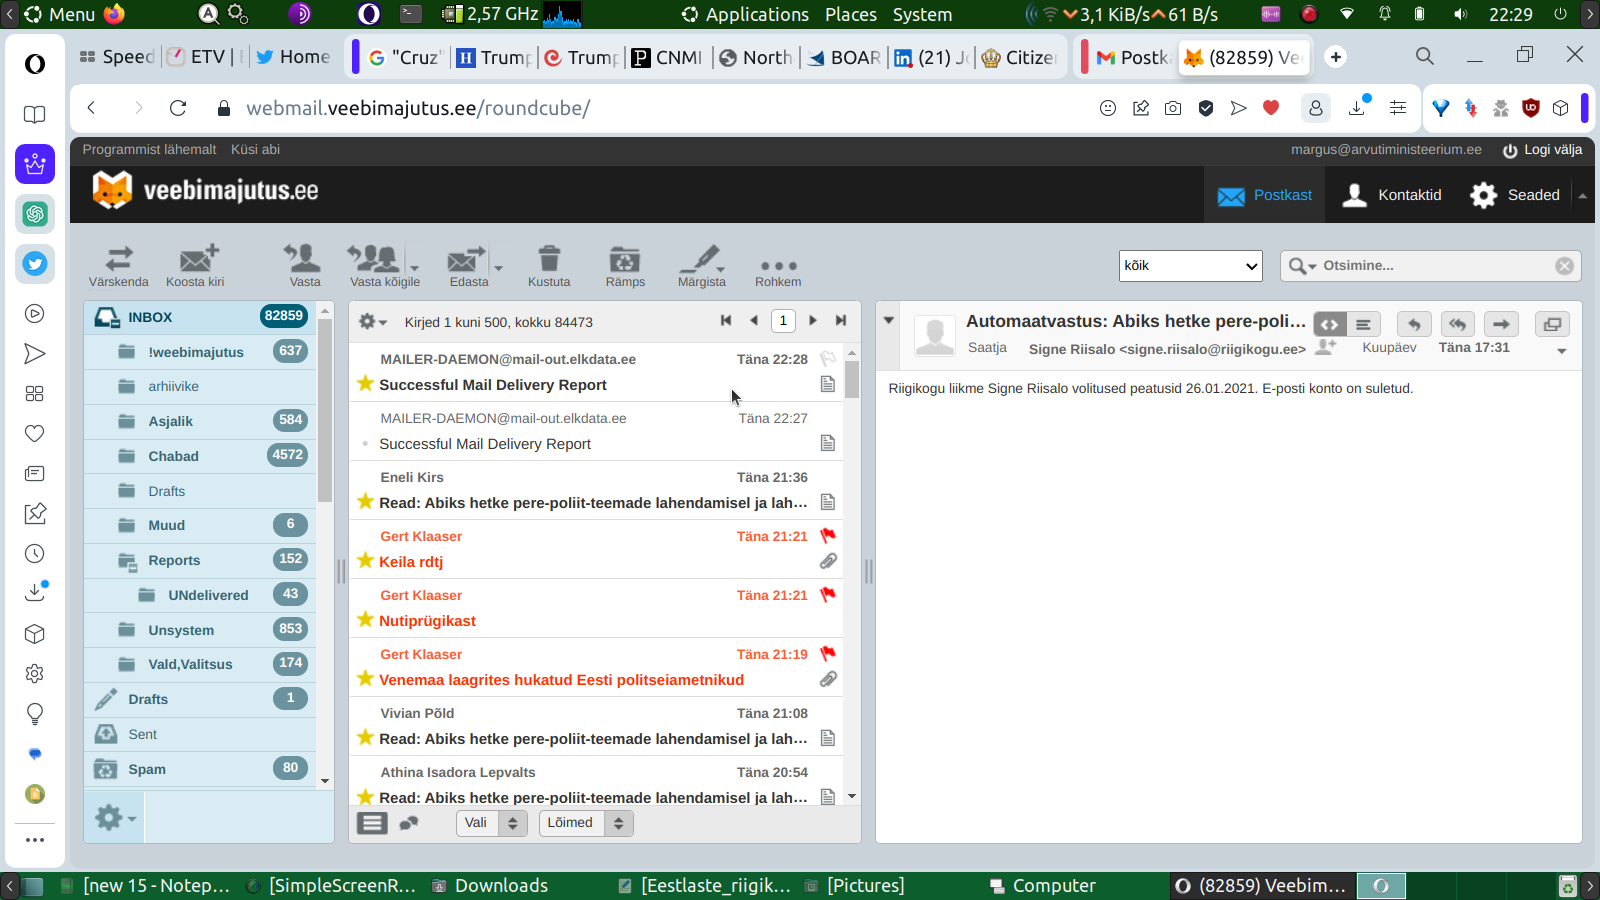Open message in new window icon

click(x=1552, y=324)
